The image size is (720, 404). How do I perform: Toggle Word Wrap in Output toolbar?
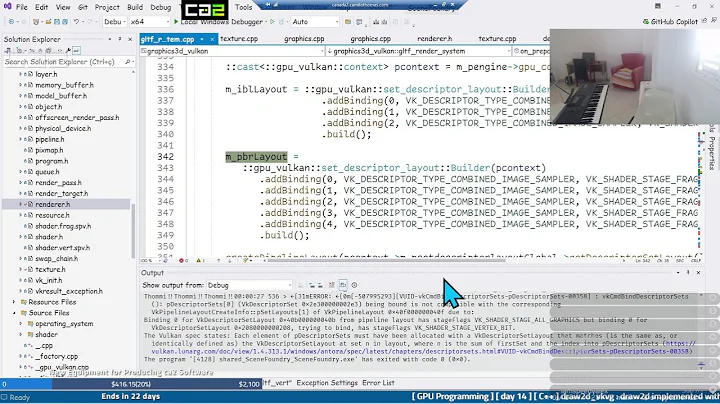(343, 285)
